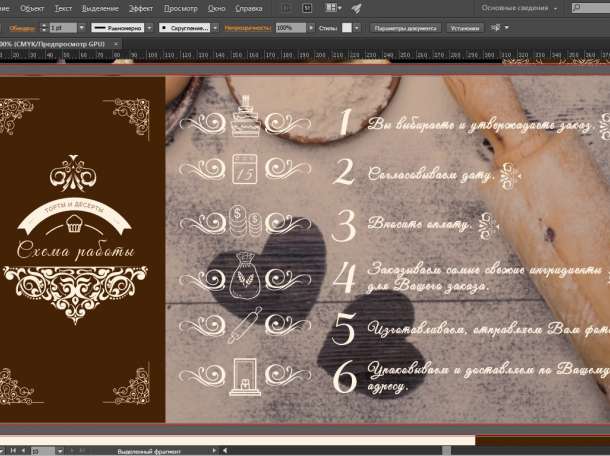Open the Эффект menu

(x=141, y=8)
